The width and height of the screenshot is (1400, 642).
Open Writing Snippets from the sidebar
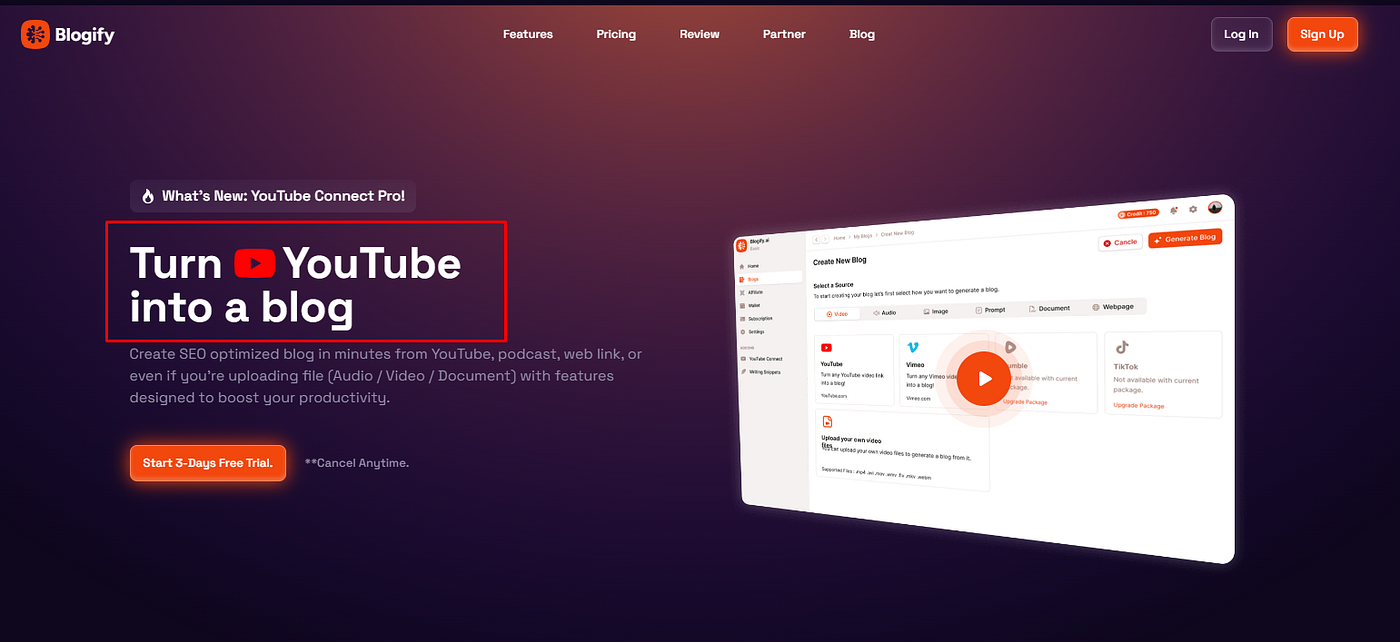point(744,371)
